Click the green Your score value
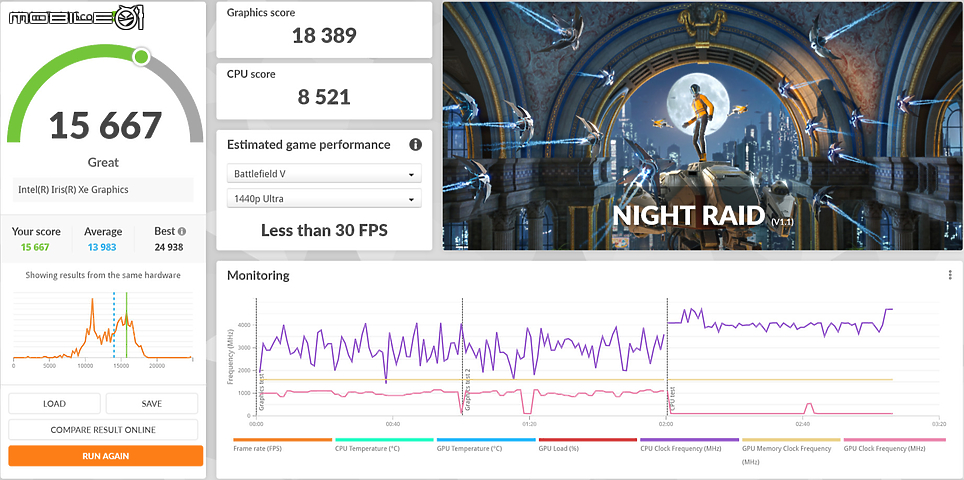Viewport: 964px width, 480px height. (35, 247)
